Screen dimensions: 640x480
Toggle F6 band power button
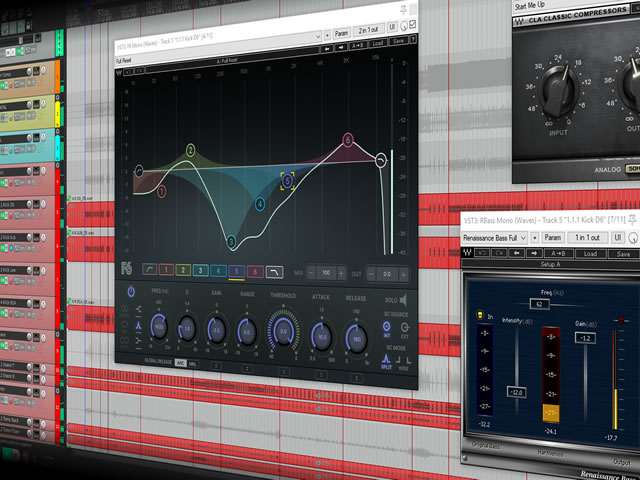pyautogui.click(x=131, y=291)
